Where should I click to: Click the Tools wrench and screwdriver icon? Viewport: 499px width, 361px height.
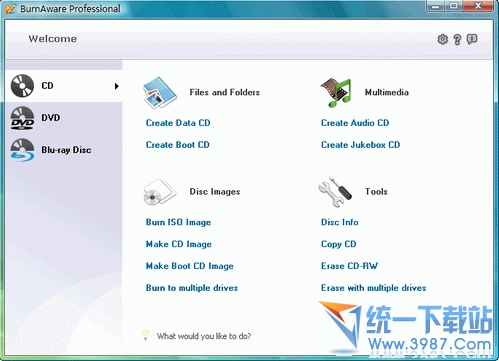pyautogui.click(x=335, y=192)
